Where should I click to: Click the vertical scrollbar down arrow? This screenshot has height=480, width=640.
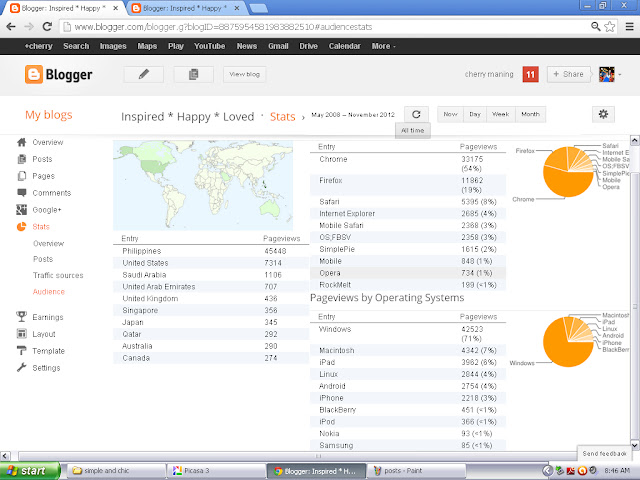click(x=635, y=445)
